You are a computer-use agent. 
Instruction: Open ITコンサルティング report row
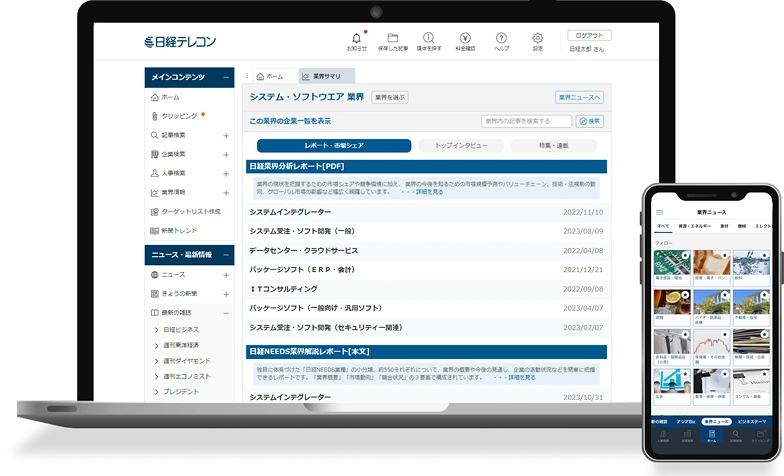pos(426,289)
